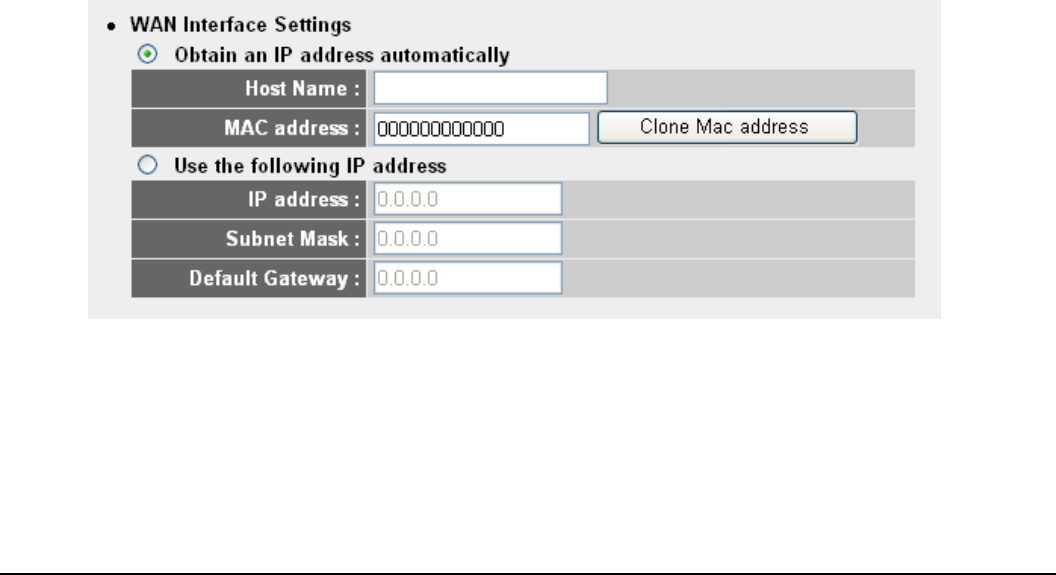Click the dark 'Host Name :' label cell
Image resolution: width=1056 pixels, height=575 pixels.
tap(249, 88)
